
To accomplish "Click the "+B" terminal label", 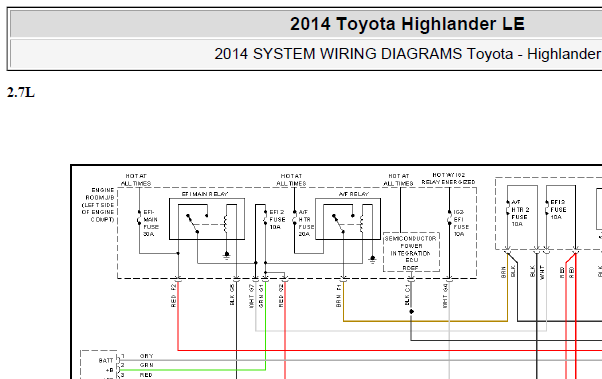I will pyautogui.click(x=109, y=370).
